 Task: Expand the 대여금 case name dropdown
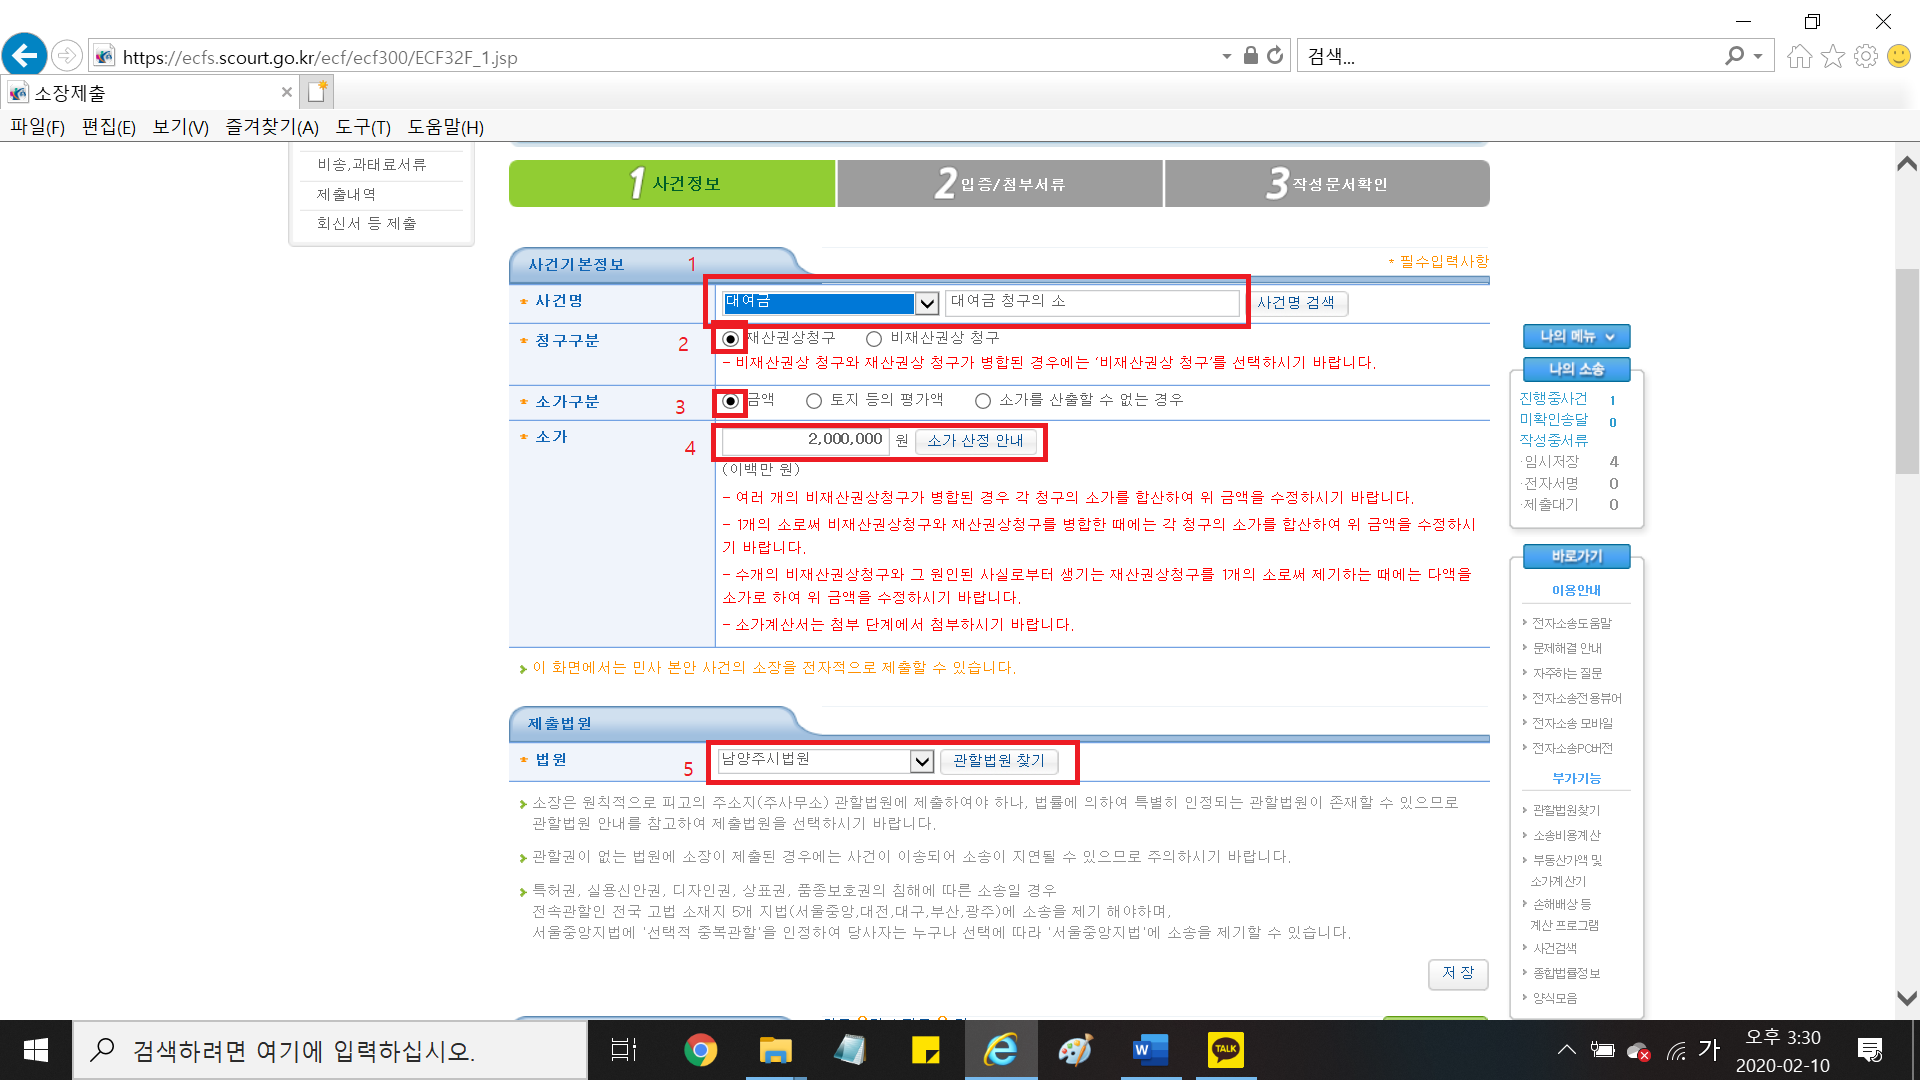point(927,303)
